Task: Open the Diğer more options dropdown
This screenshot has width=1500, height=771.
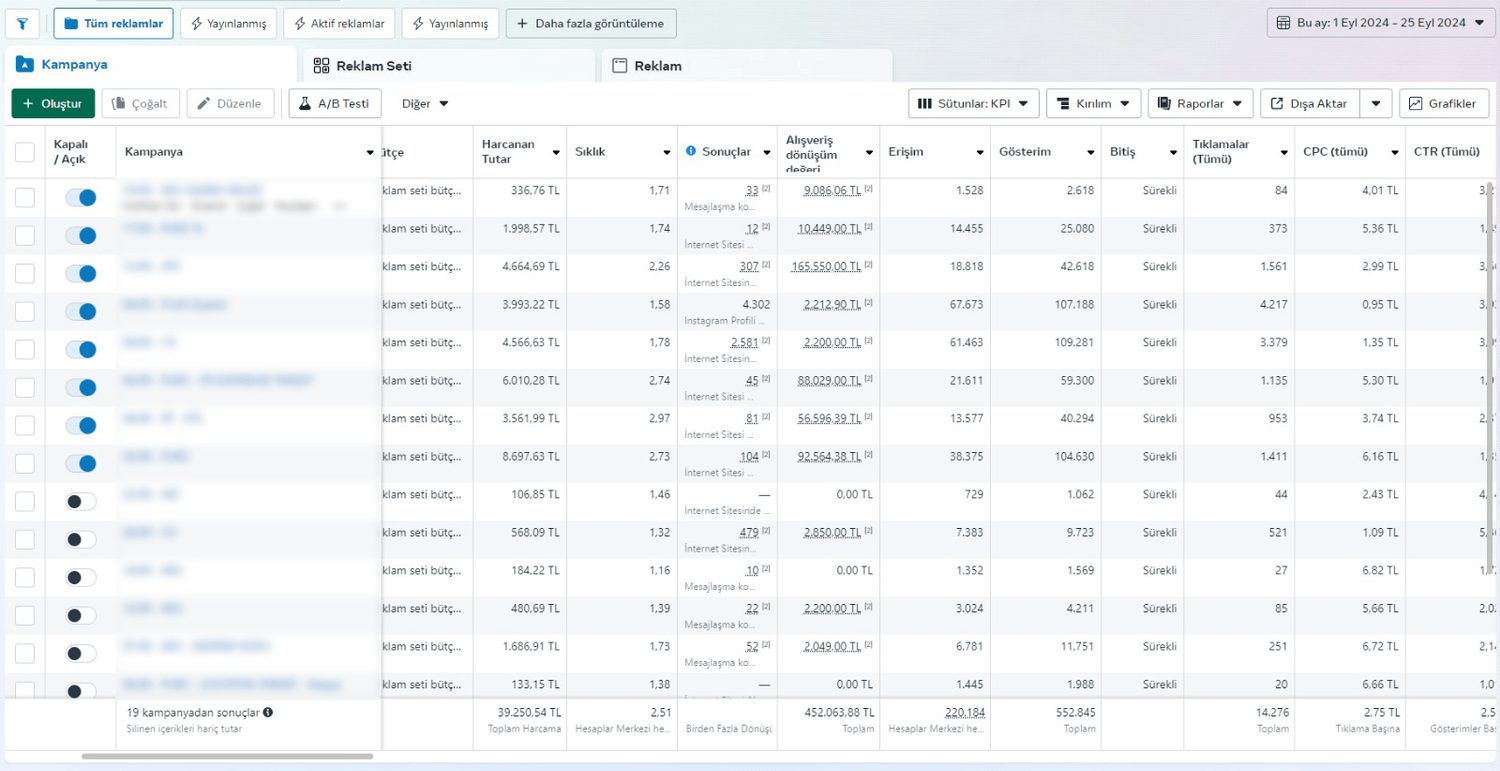Action: pos(425,103)
